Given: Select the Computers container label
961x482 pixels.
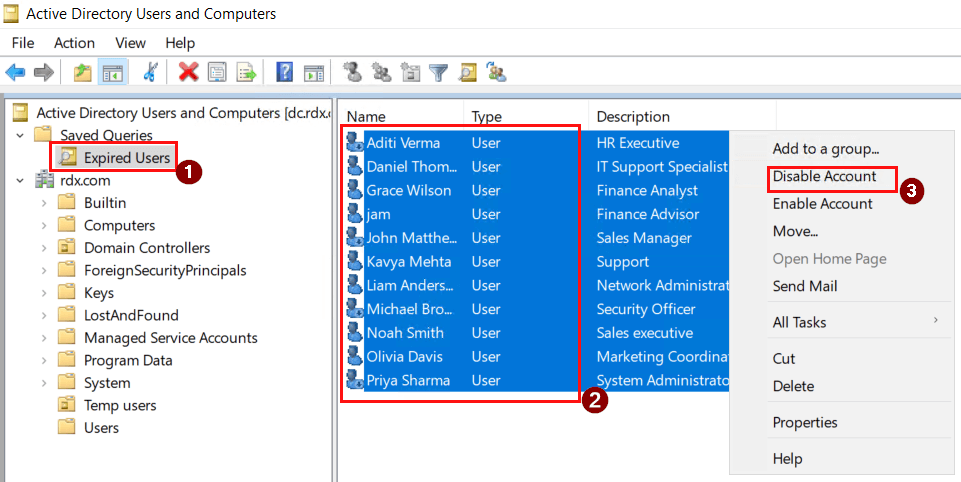Looking at the screenshot, I should 120,226.
